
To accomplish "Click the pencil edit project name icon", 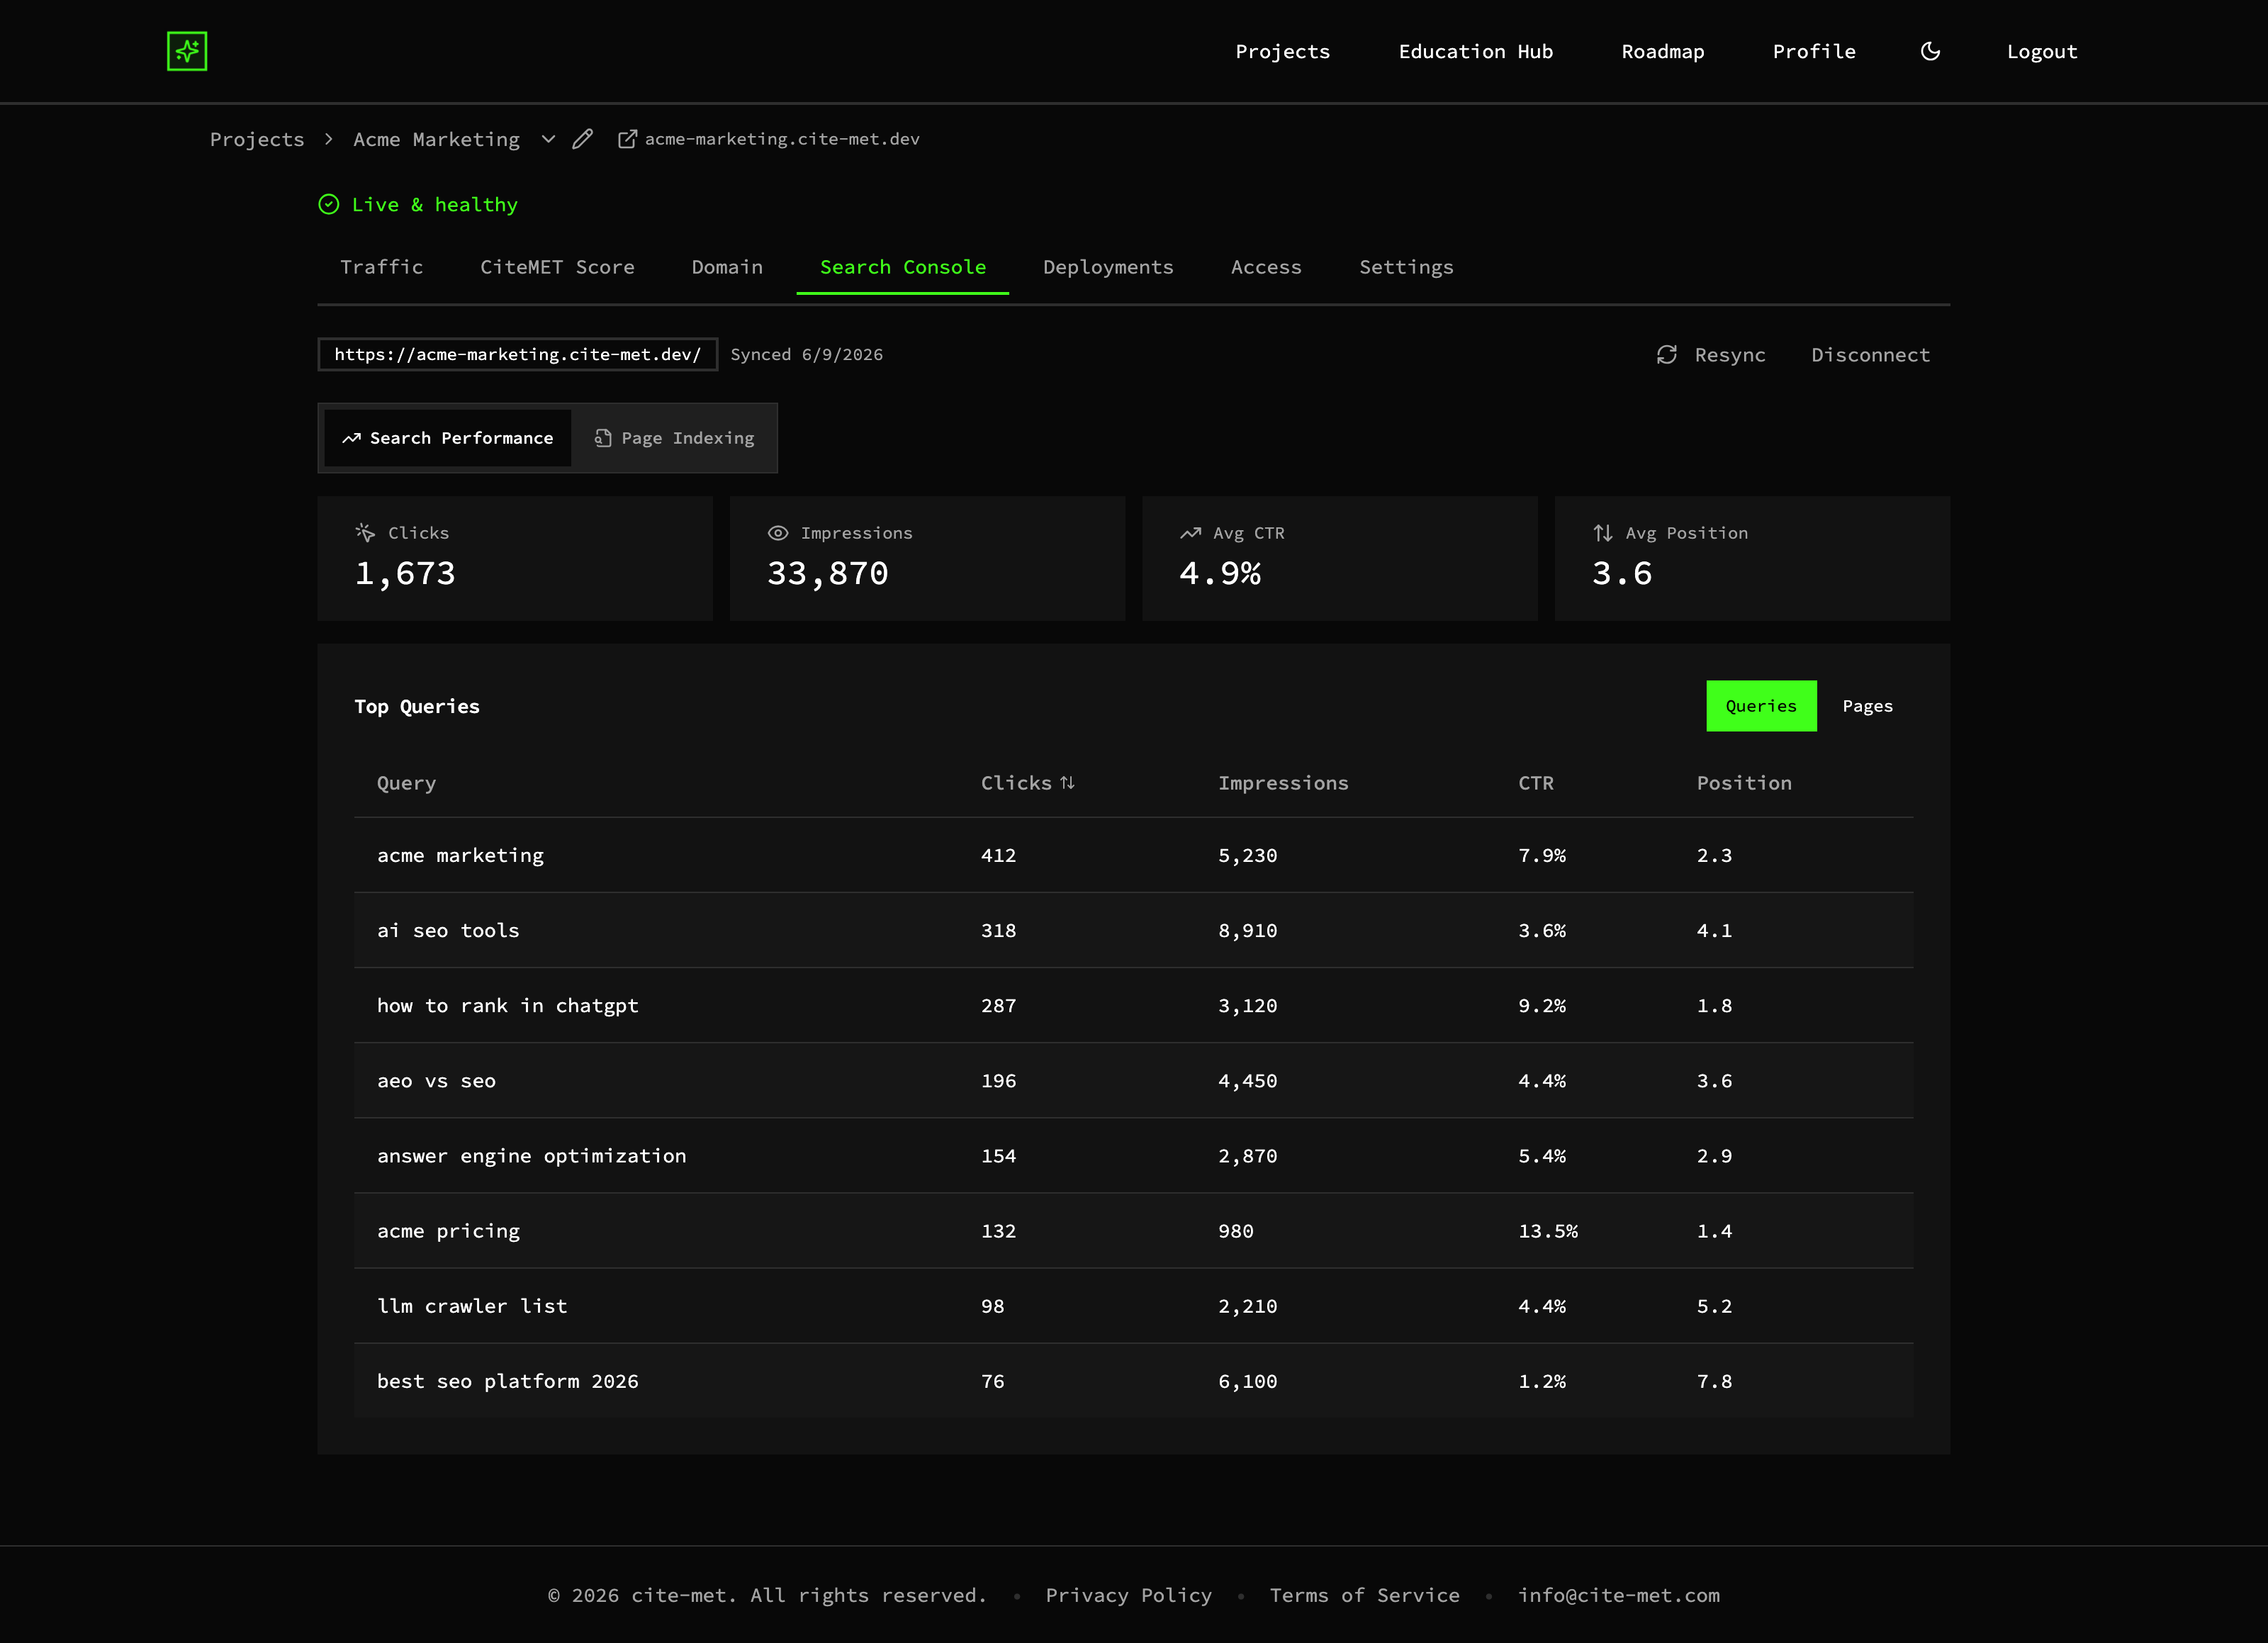I will coord(583,139).
